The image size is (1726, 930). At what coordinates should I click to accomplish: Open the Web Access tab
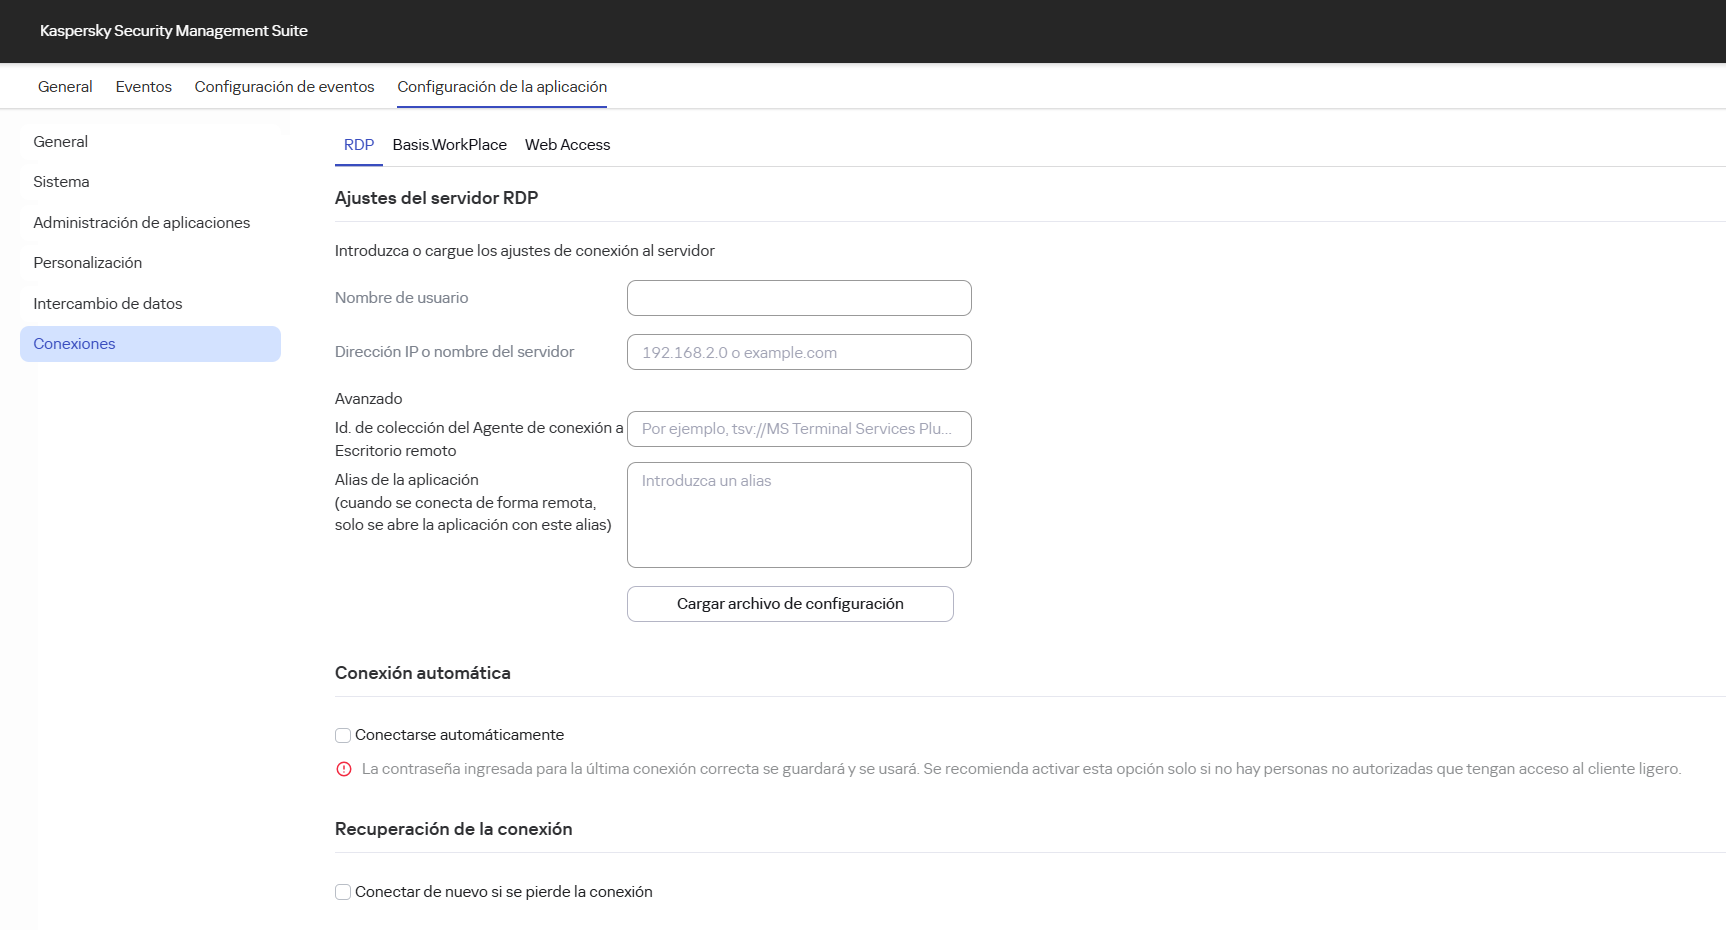coord(567,145)
